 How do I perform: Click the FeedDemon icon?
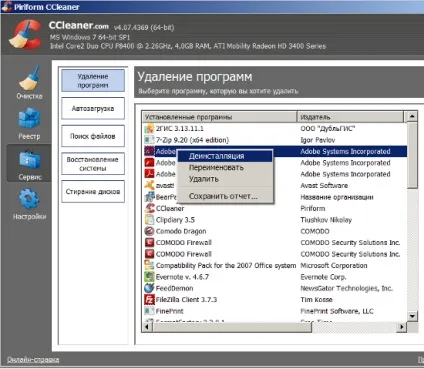click(x=149, y=288)
